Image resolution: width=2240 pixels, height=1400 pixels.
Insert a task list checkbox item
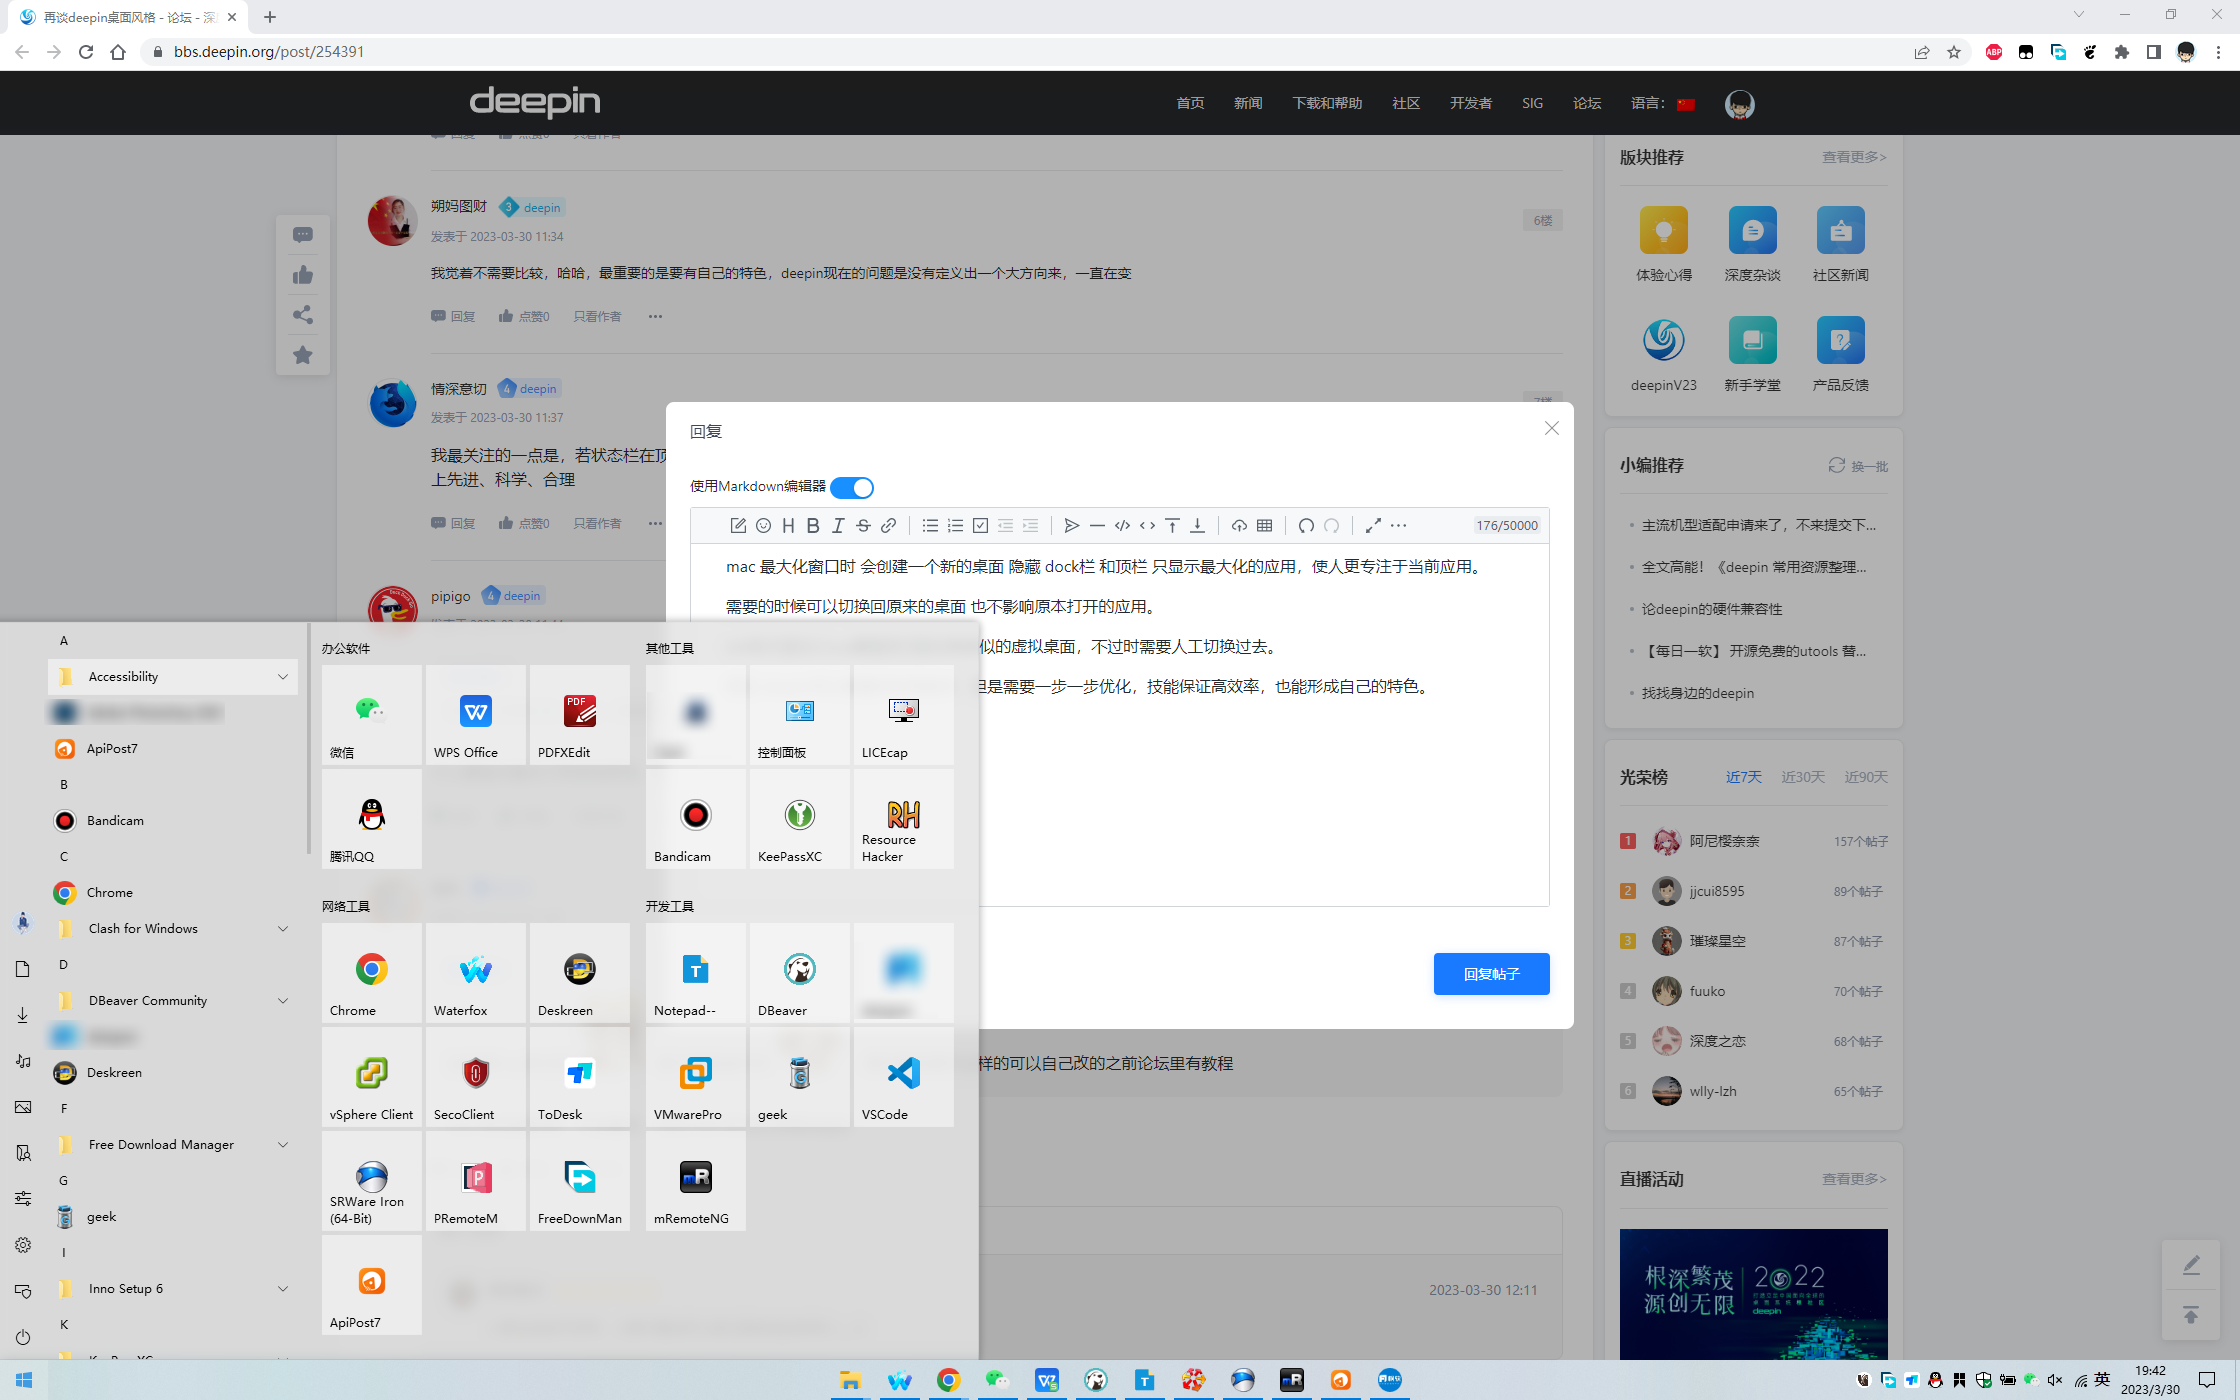click(x=980, y=525)
